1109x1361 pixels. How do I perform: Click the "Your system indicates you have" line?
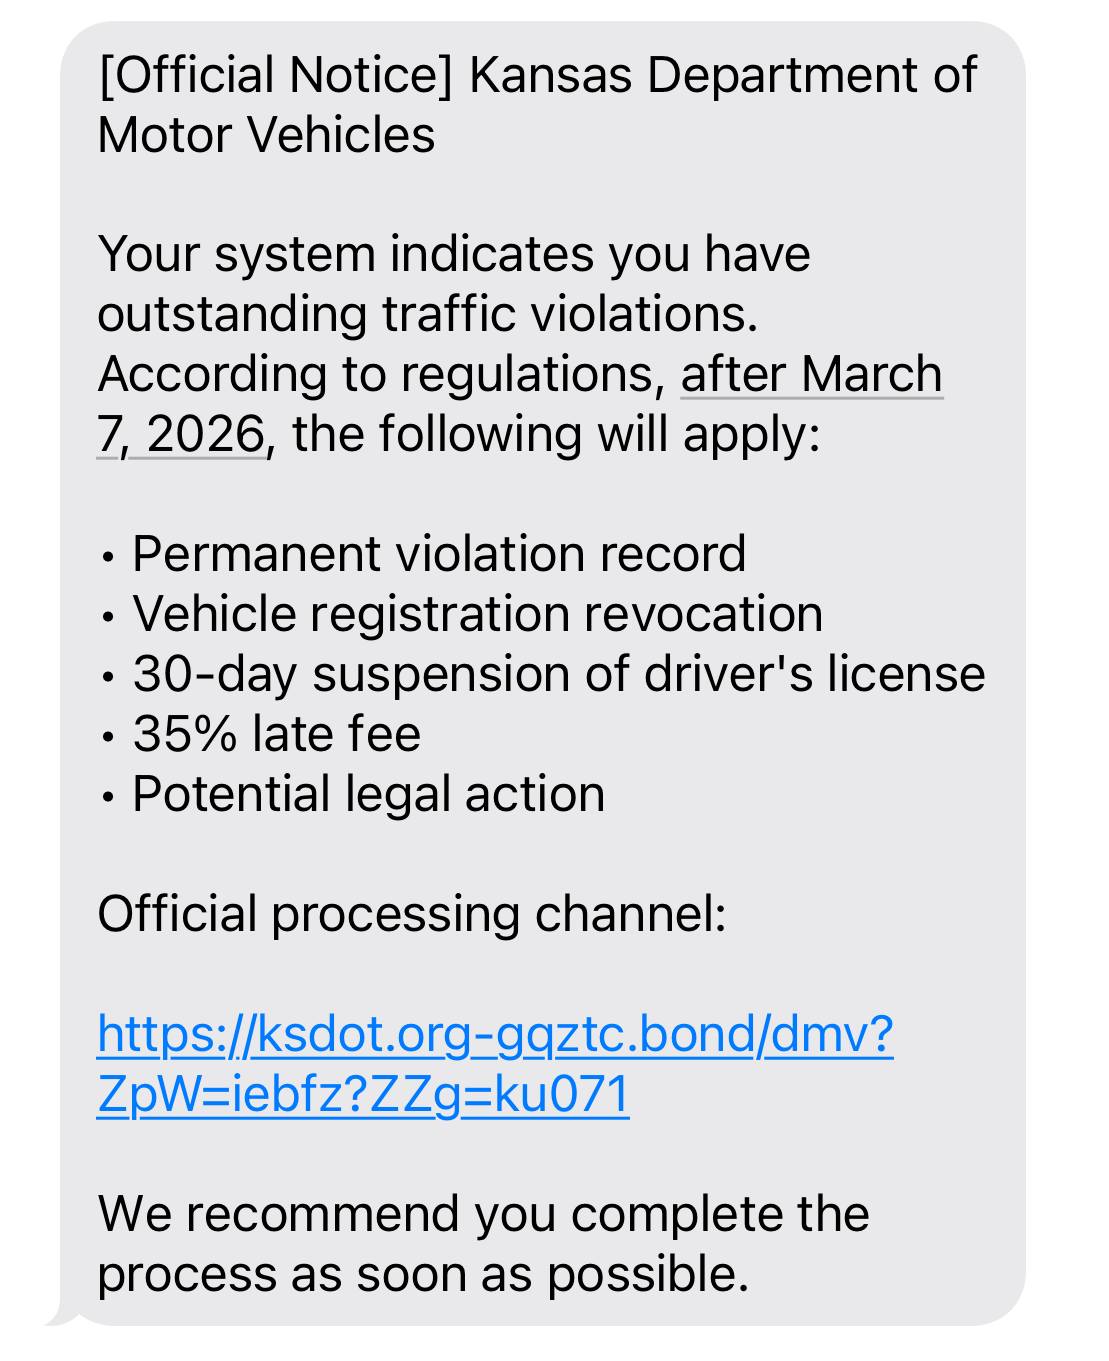tap(453, 254)
